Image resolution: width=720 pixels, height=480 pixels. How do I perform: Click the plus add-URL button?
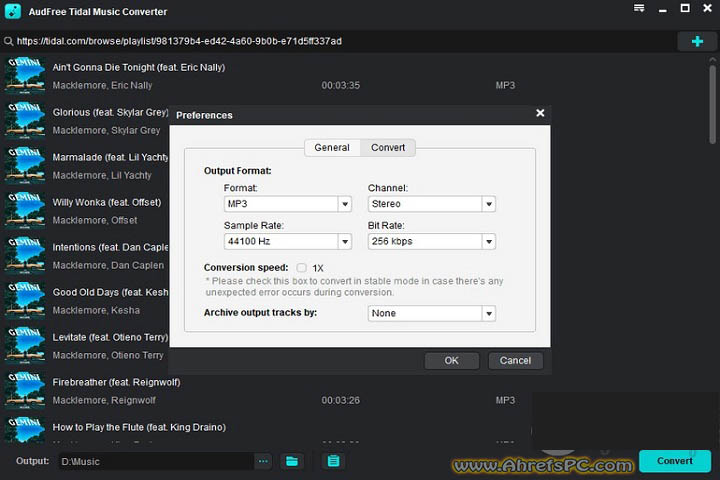(x=697, y=41)
